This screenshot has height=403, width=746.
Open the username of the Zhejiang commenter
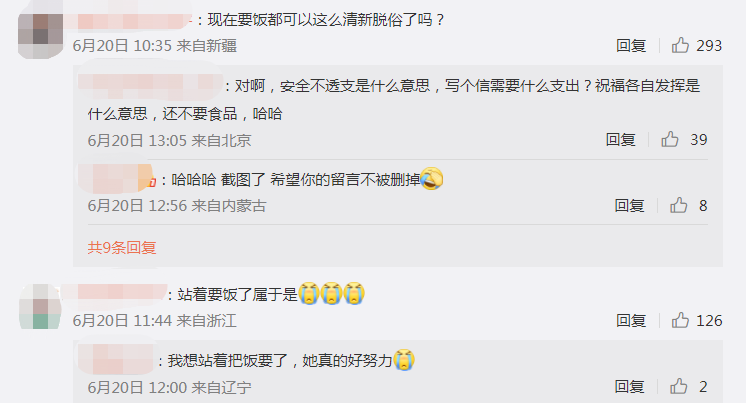(x=119, y=292)
